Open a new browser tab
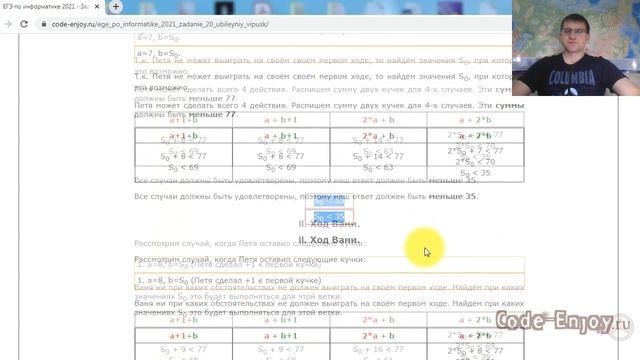This screenshot has width=640, height=360. [116, 7]
